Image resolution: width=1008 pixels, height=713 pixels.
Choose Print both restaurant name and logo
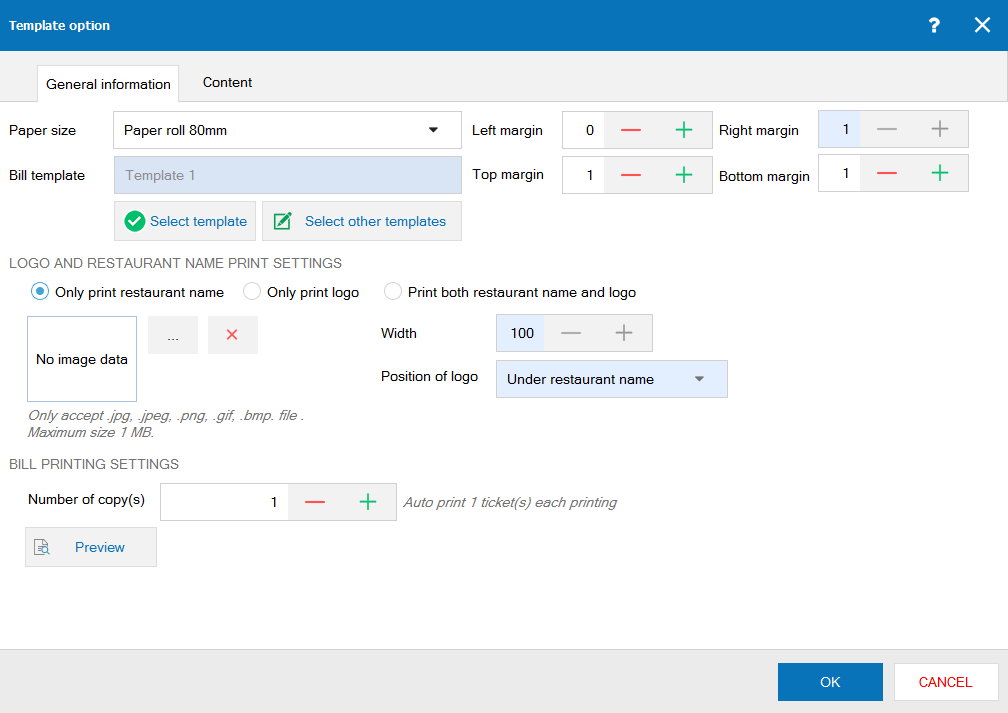point(393,292)
